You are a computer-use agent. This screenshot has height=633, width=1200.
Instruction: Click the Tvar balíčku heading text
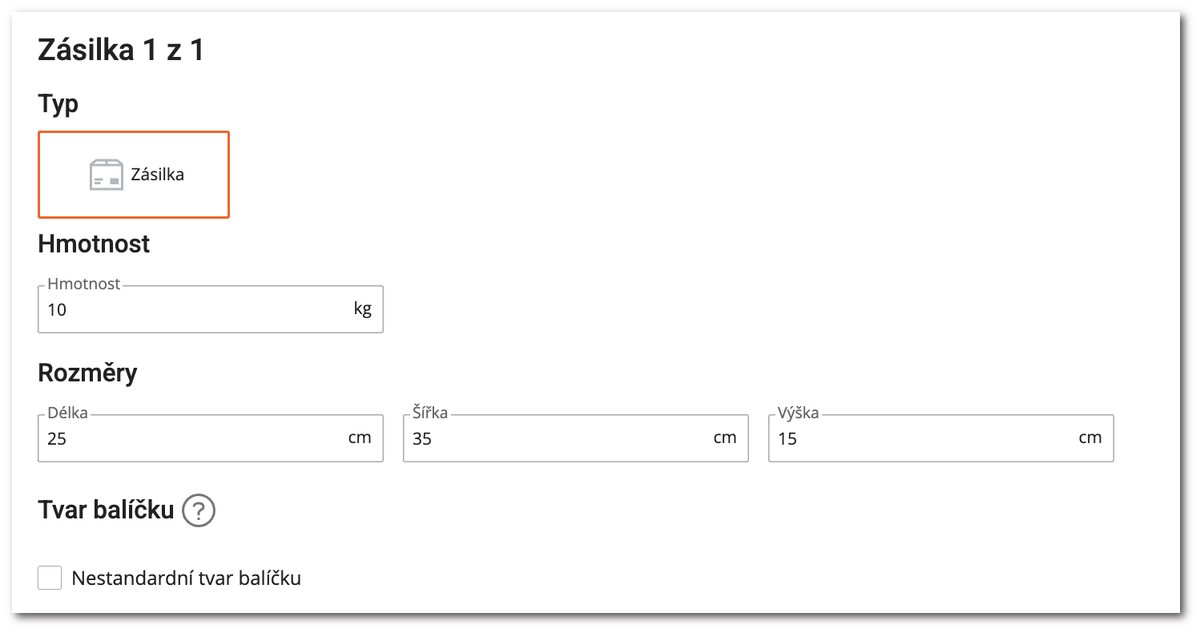coord(106,511)
